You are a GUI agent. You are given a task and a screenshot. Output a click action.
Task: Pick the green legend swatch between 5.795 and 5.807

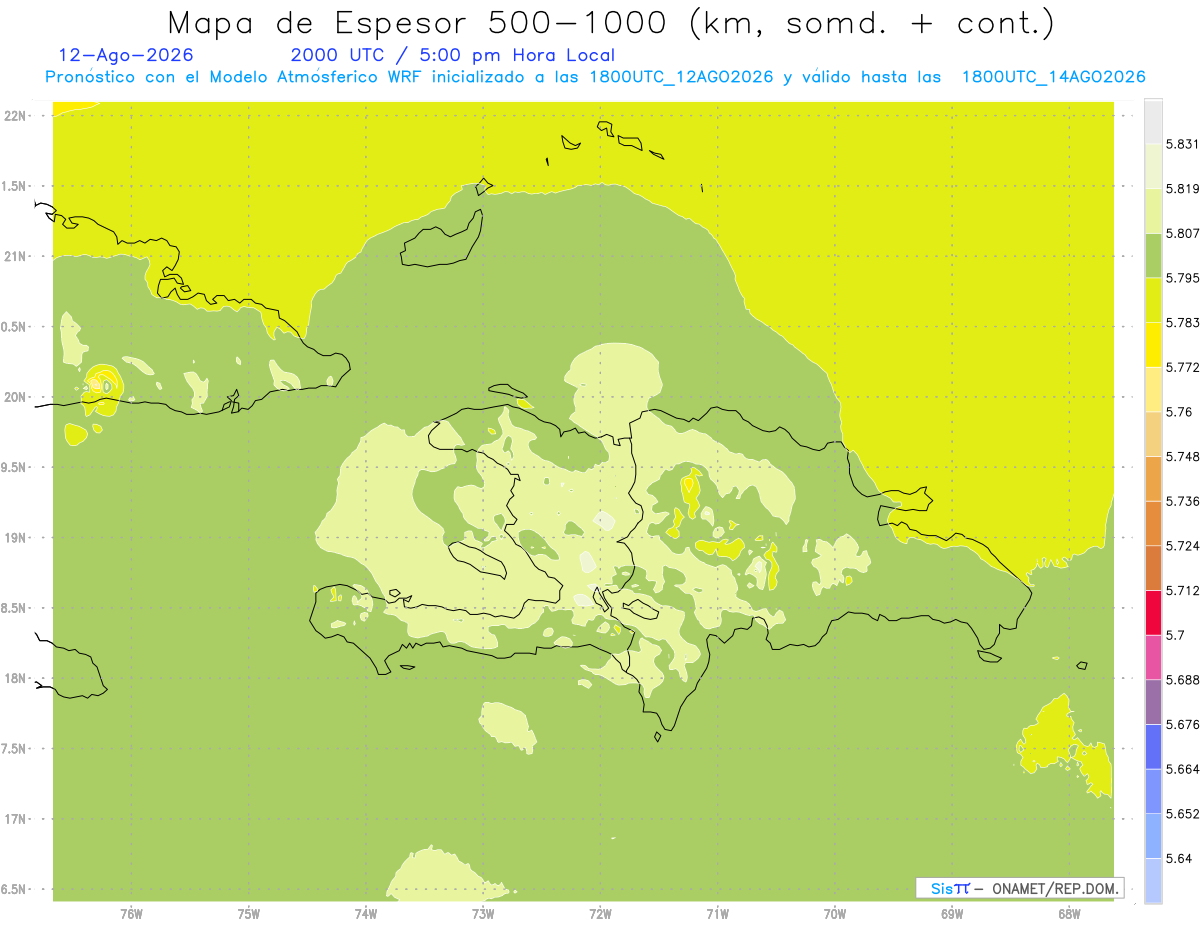coord(1153,255)
